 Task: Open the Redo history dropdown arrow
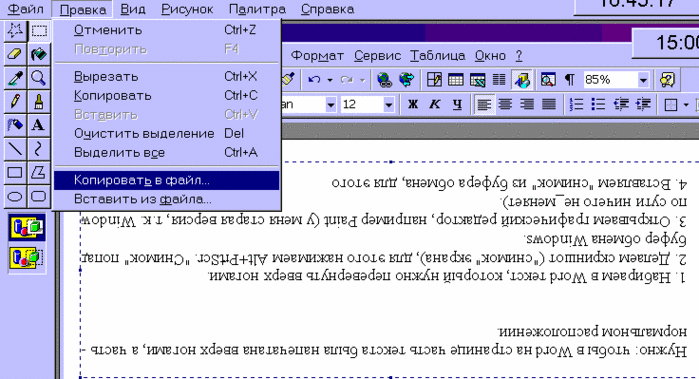(362, 80)
